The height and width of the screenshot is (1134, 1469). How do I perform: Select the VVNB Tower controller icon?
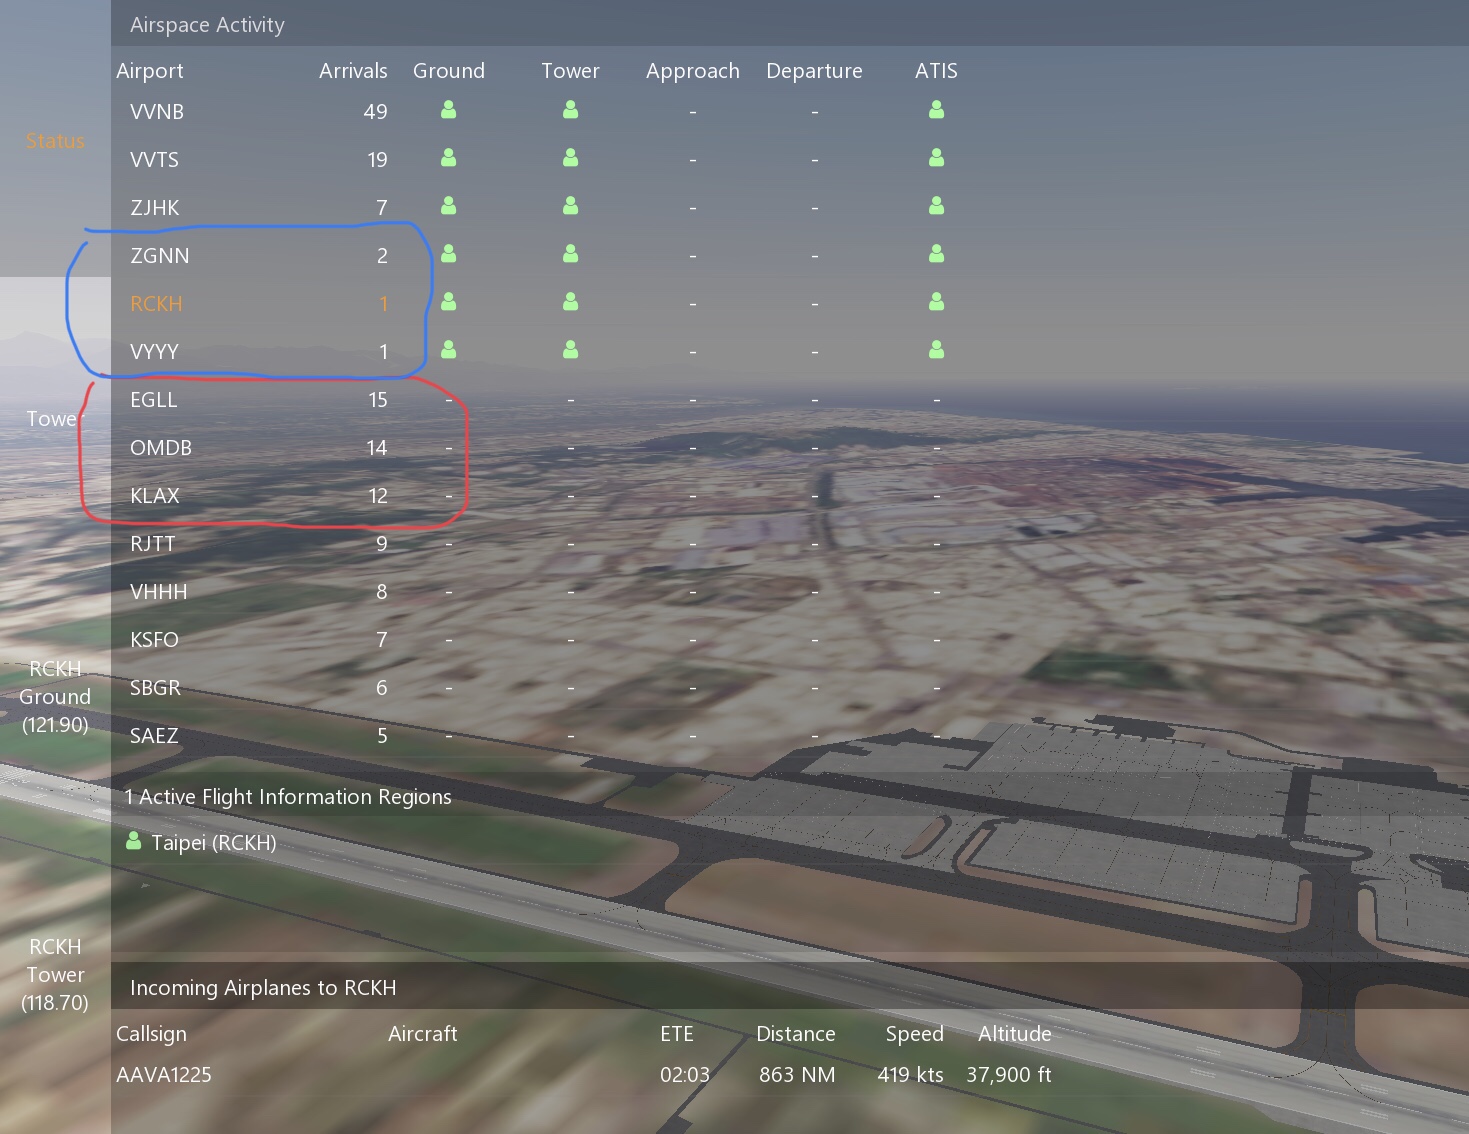point(571,110)
